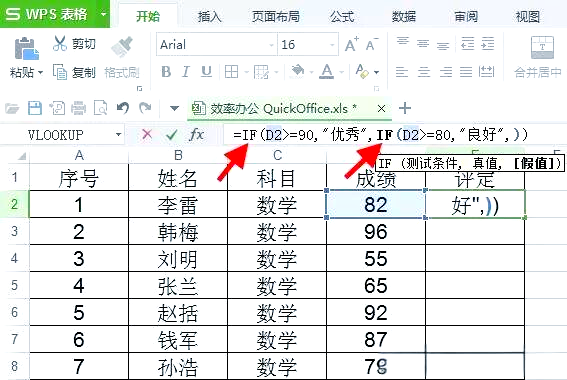567x380 pixels.
Task: Apply cell borders icon
Action: pyautogui.click(x=231, y=72)
